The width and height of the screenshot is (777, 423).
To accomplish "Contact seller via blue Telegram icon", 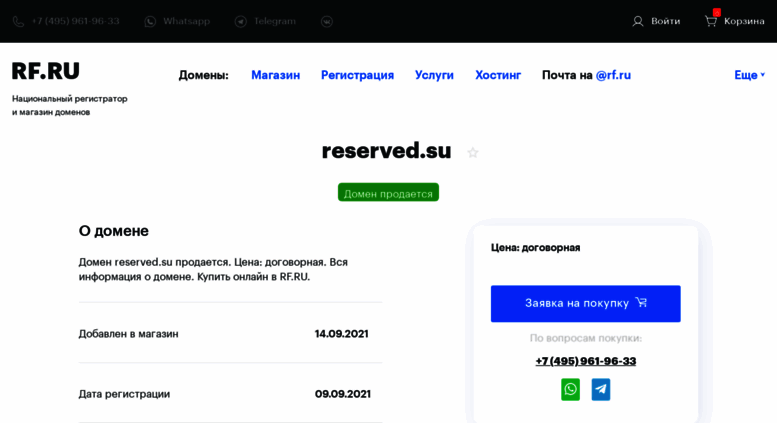I will 601,389.
